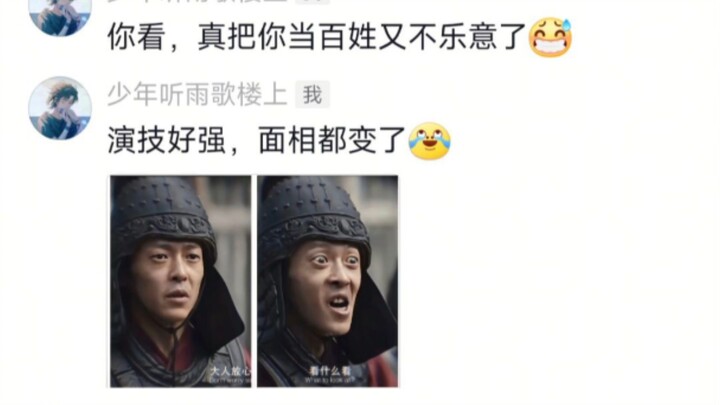Tap the helmet in the left image
720x405 pixels.
163,213
